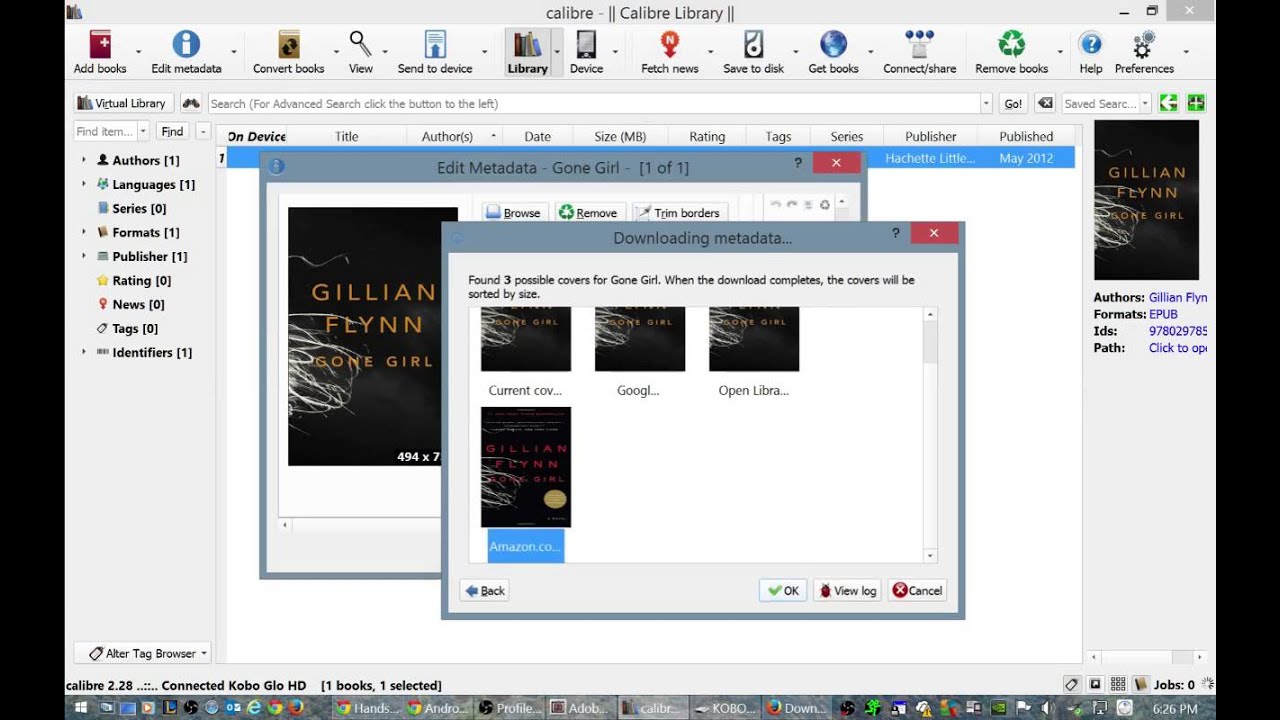Click the Get books globe icon
The height and width of the screenshot is (720, 1280).
coord(833,44)
